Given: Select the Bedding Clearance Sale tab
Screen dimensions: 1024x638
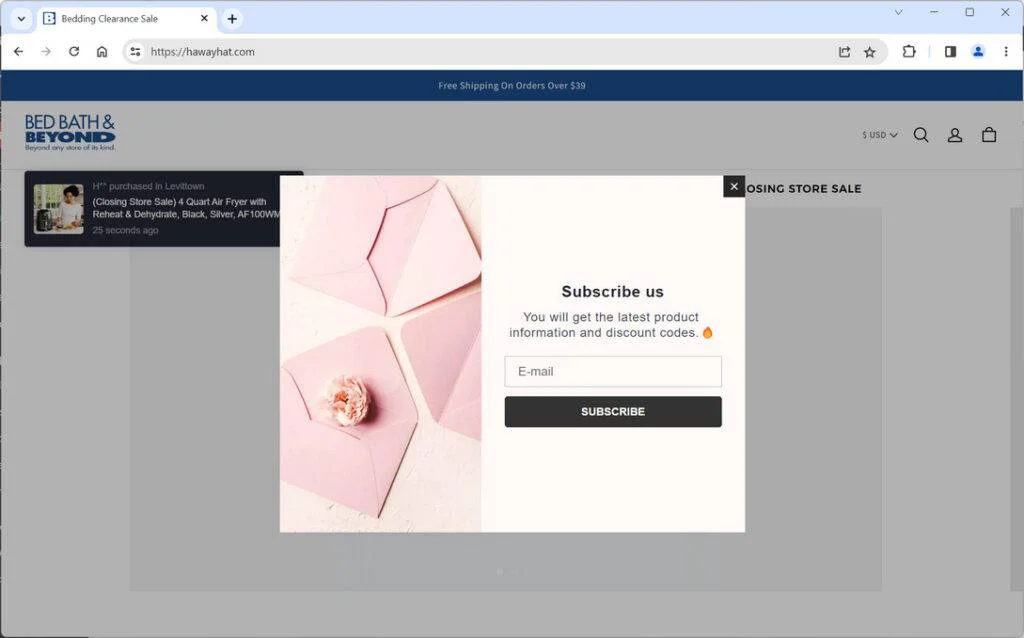Looking at the screenshot, I should point(126,18).
